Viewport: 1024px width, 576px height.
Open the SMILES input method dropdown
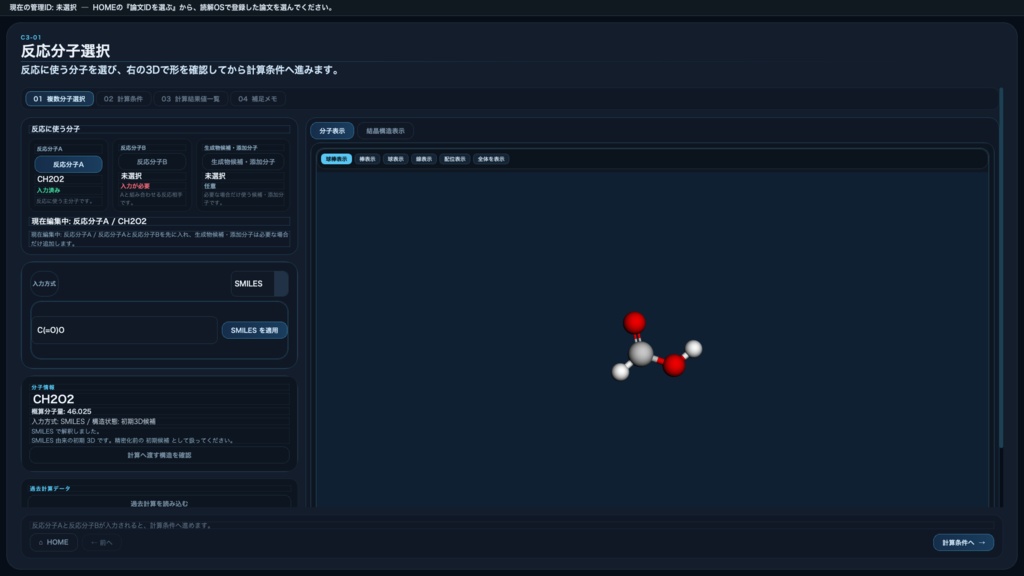[259, 283]
